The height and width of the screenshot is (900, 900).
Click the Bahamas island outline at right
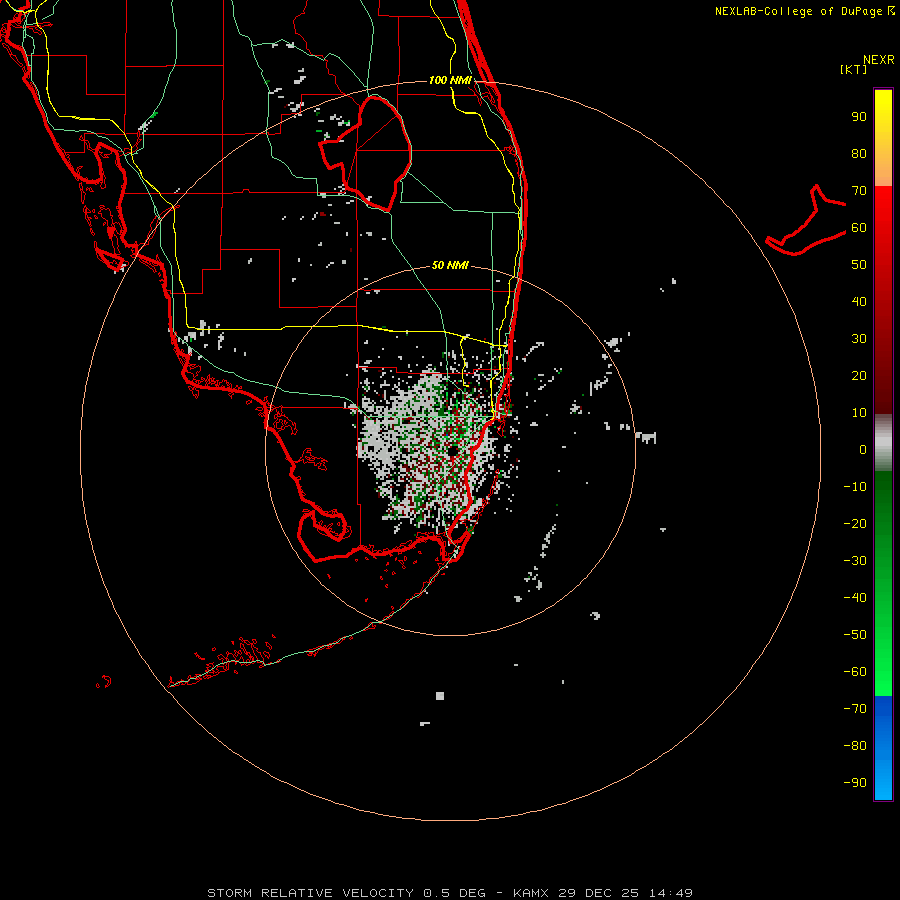[806, 220]
